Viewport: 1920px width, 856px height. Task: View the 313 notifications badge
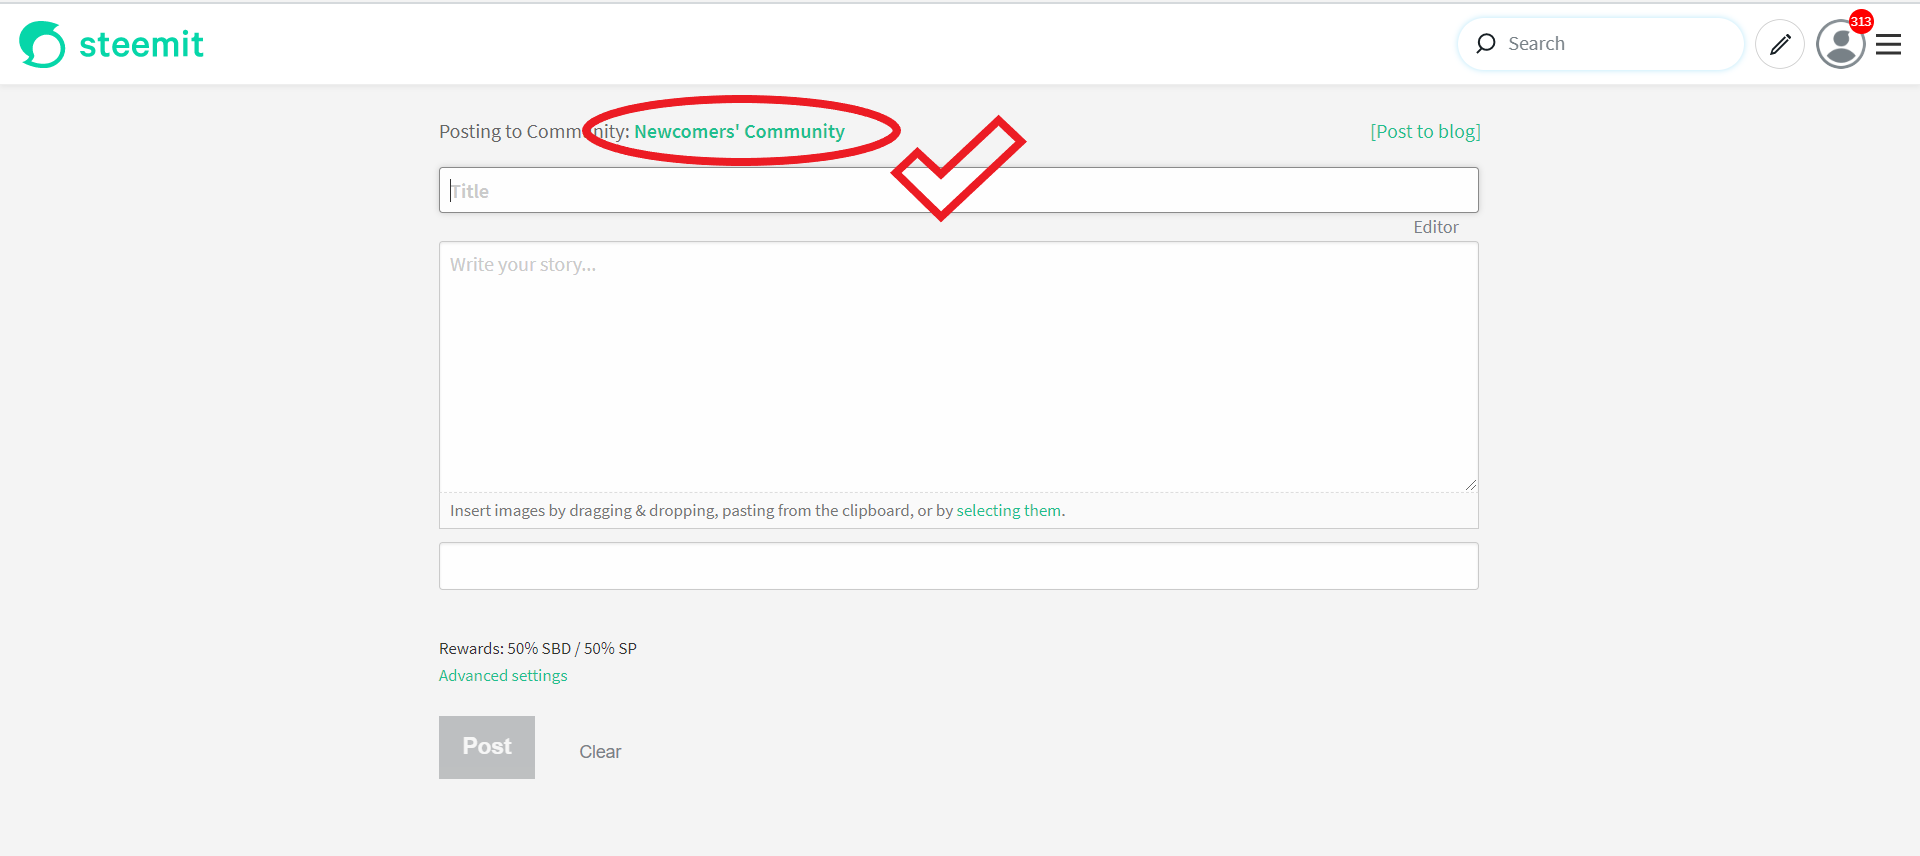click(x=1861, y=21)
